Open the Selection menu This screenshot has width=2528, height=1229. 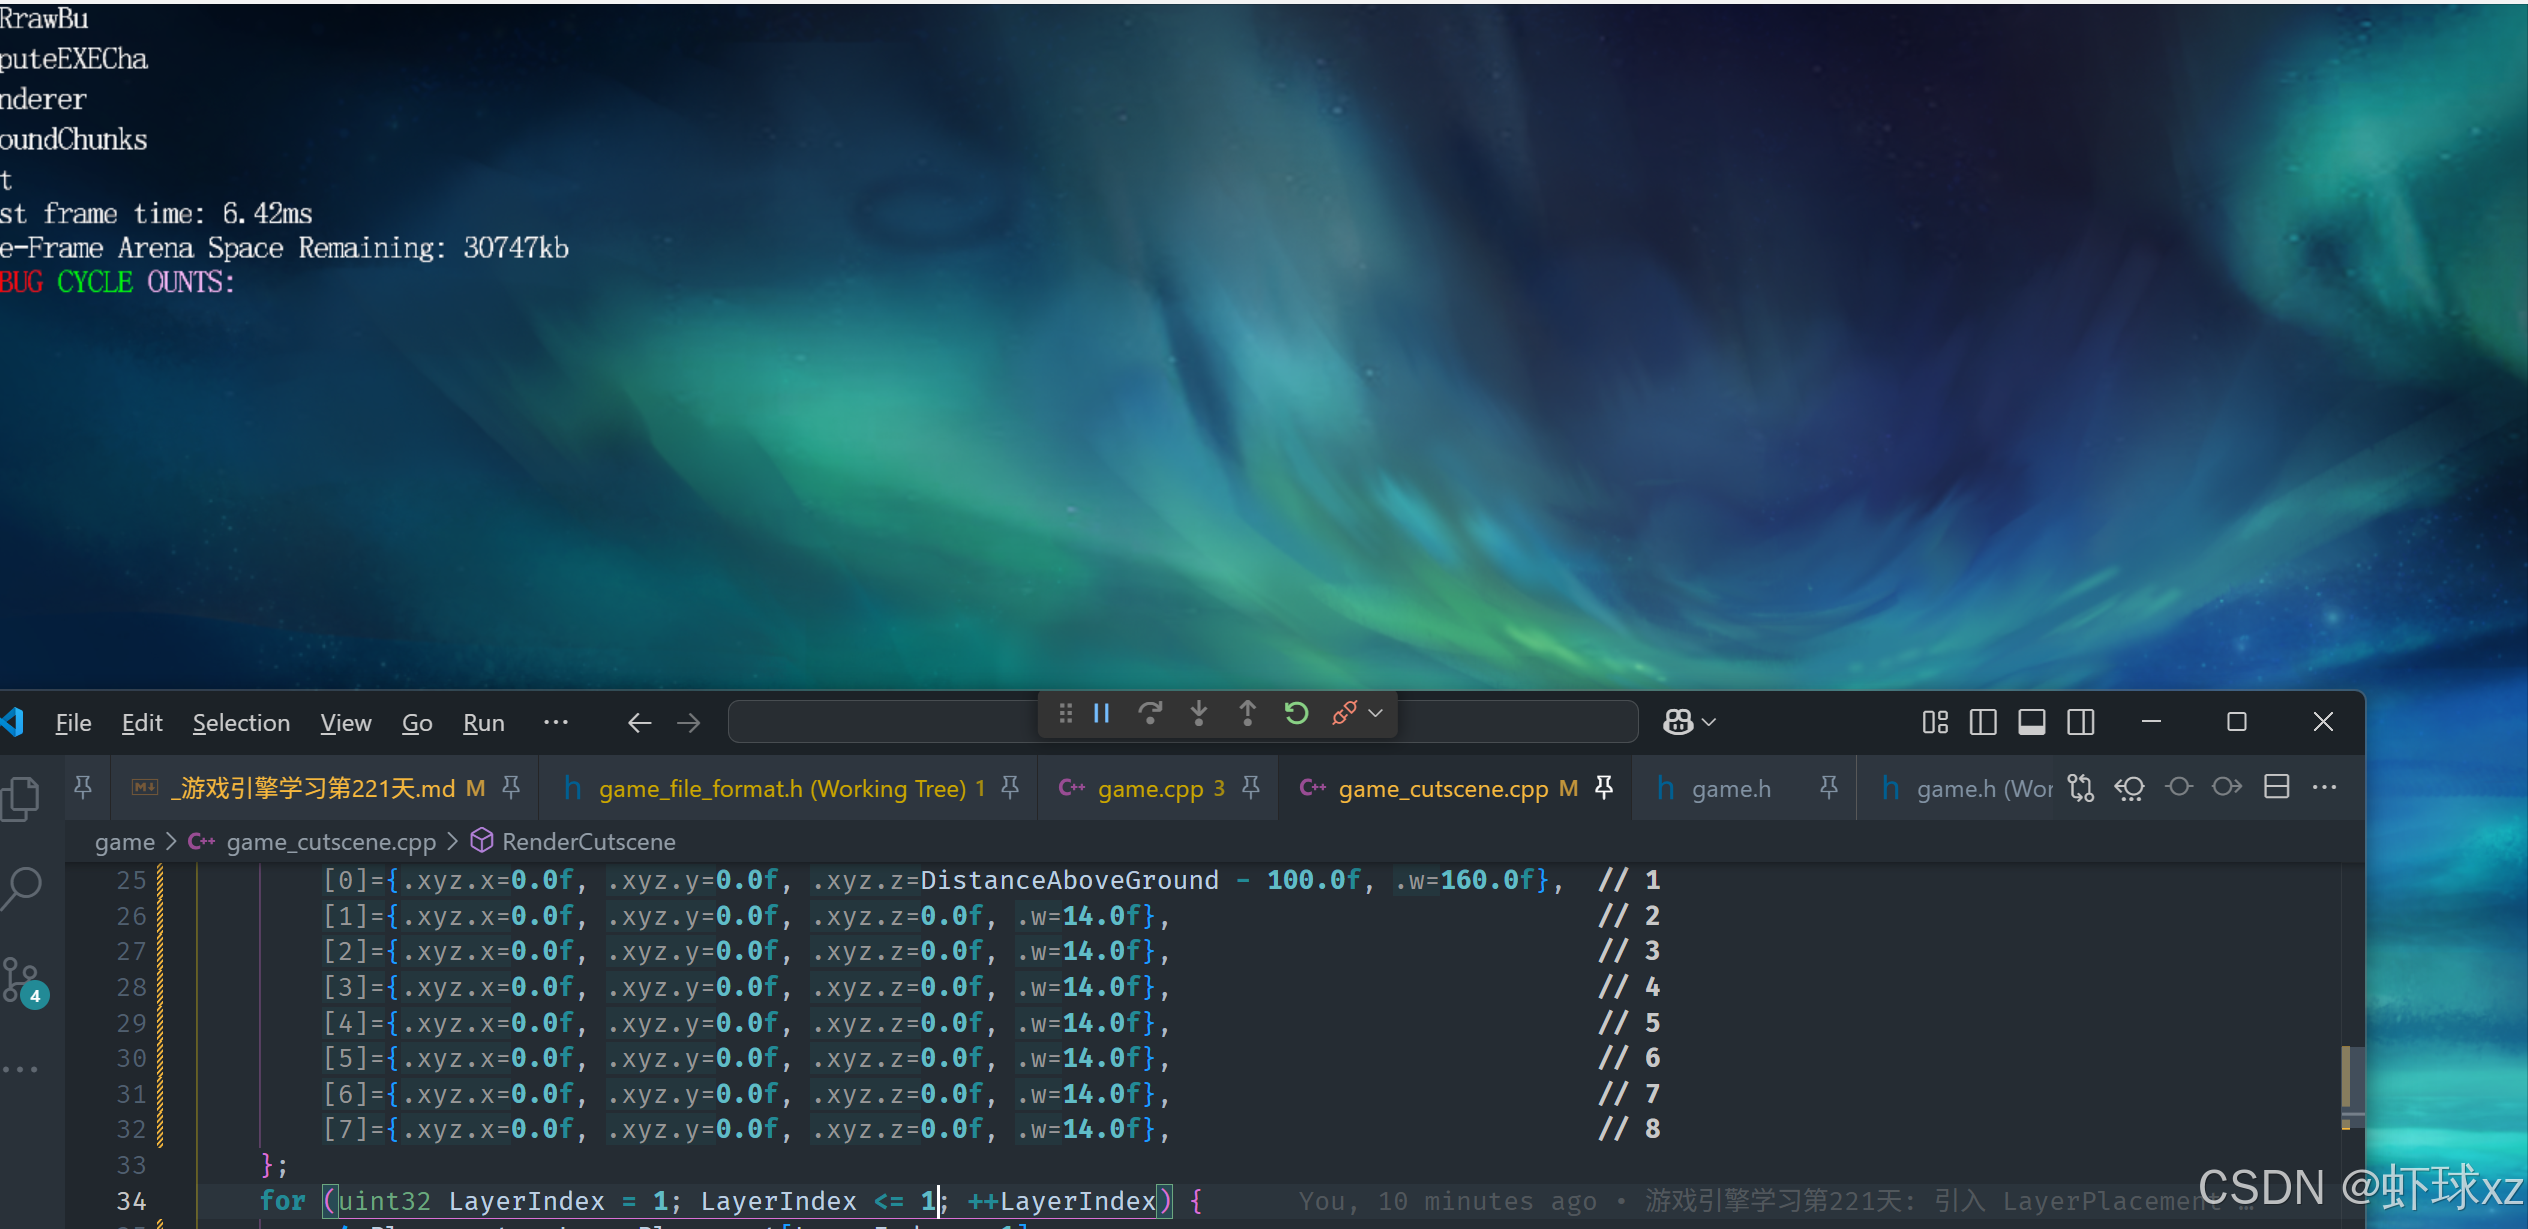point(241,722)
